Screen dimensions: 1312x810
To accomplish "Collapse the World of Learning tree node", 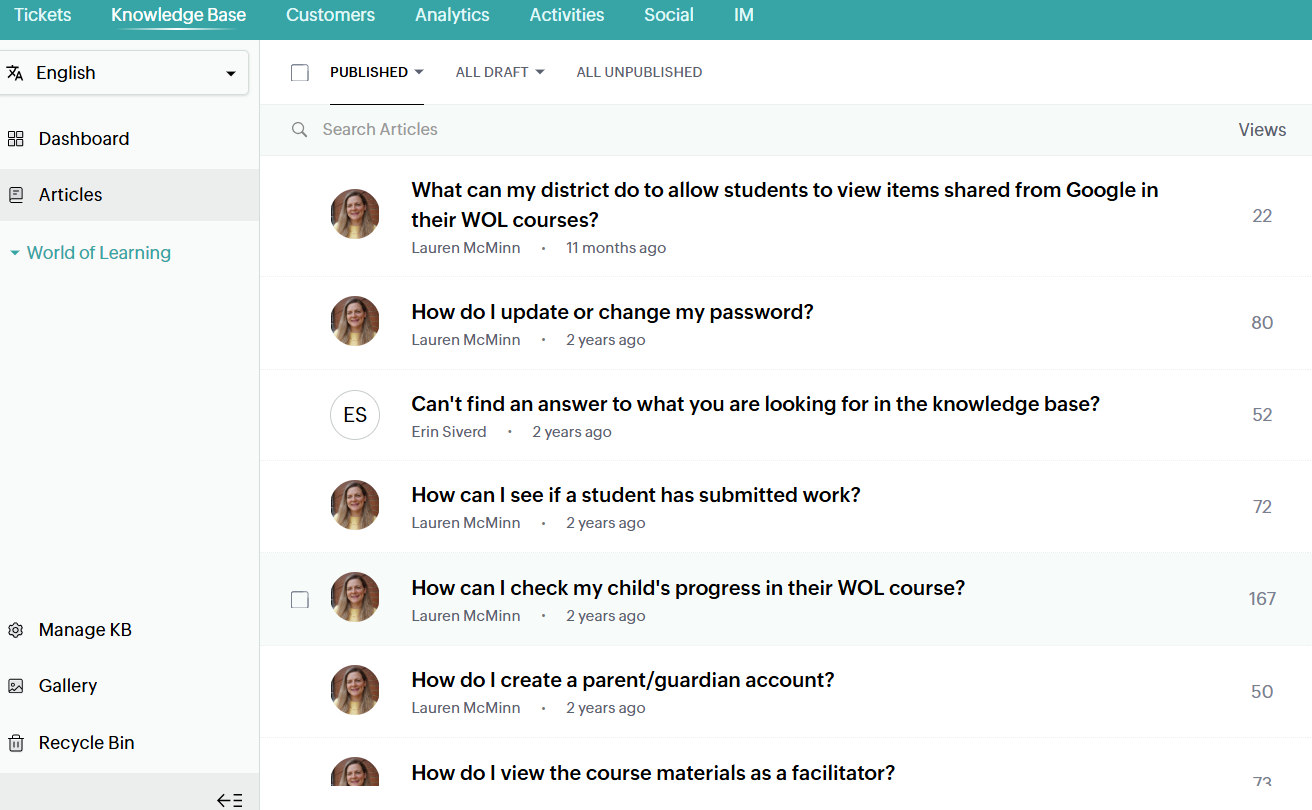I will pos(14,254).
